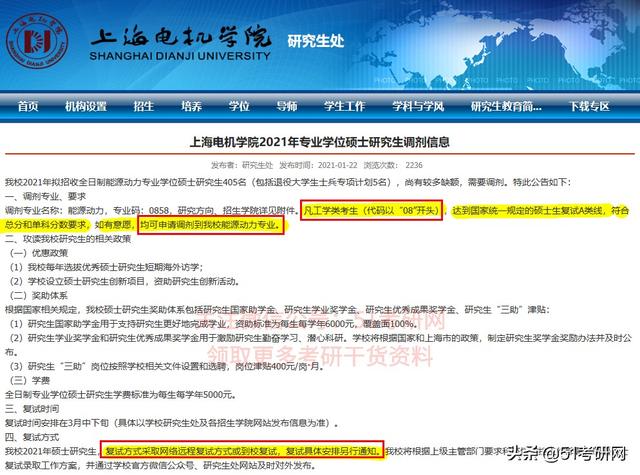Click the highlighted text 复试方式采取网络远程复试方式或到校复试
The width and height of the screenshot is (640, 475).
click(x=192, y=451)
